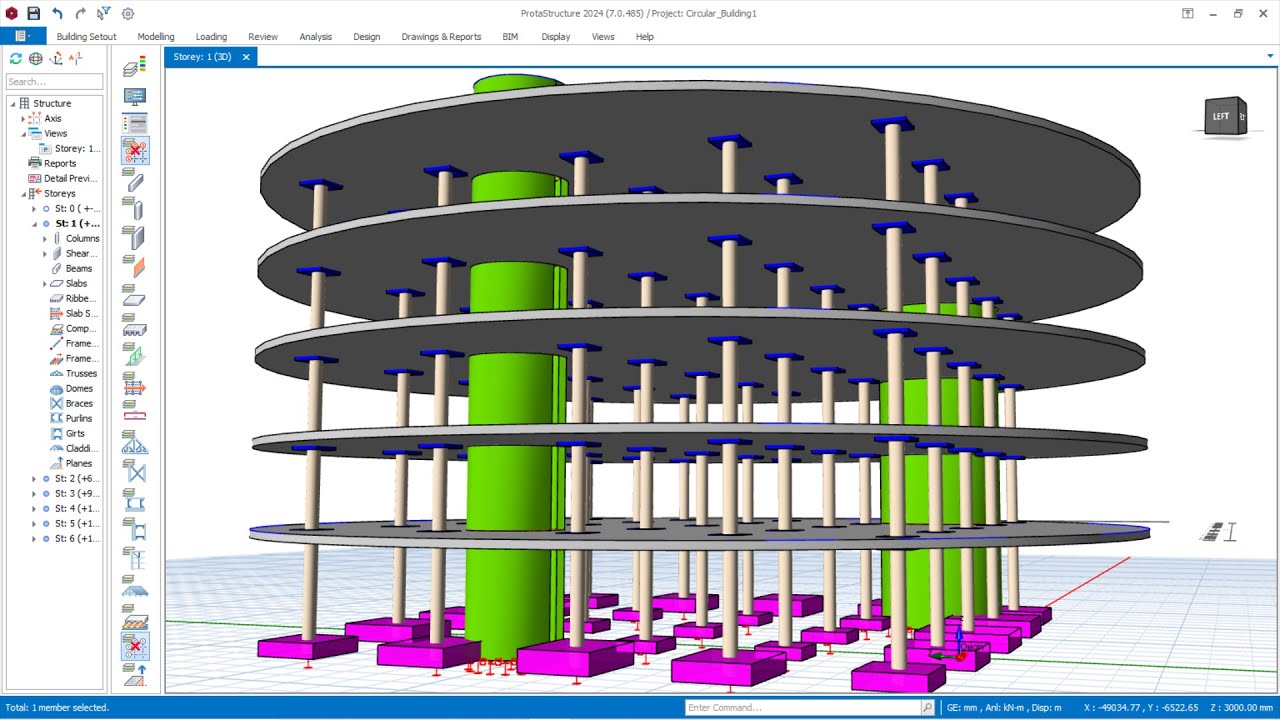Toggle column visibility in vertical toolbar
Screen dimensions: 1280x720
pyautogui.click(x=135, y=209)
